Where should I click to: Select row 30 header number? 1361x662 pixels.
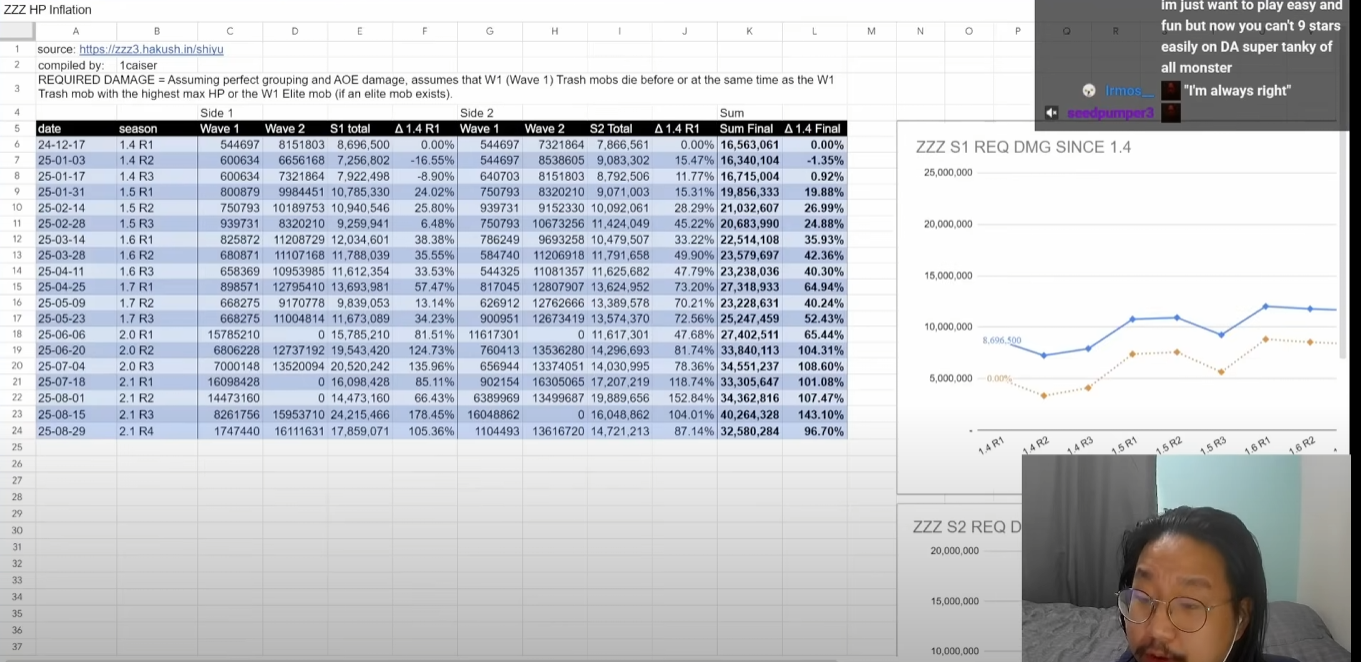tap(17, 530)
